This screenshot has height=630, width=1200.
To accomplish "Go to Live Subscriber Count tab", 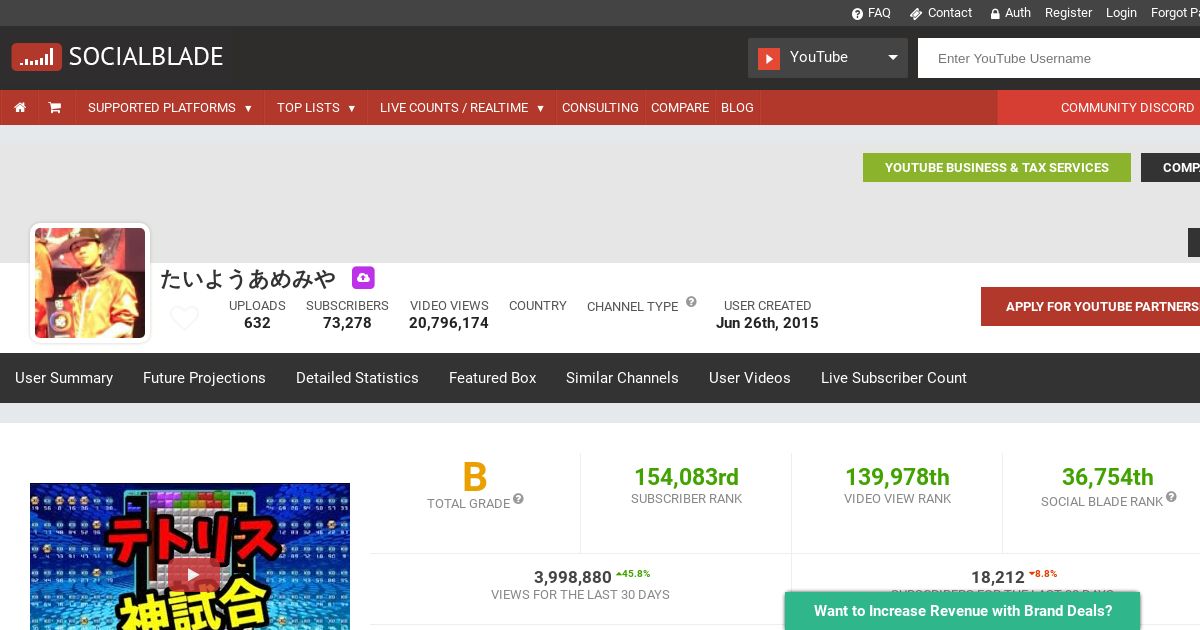I will [893, 378].
